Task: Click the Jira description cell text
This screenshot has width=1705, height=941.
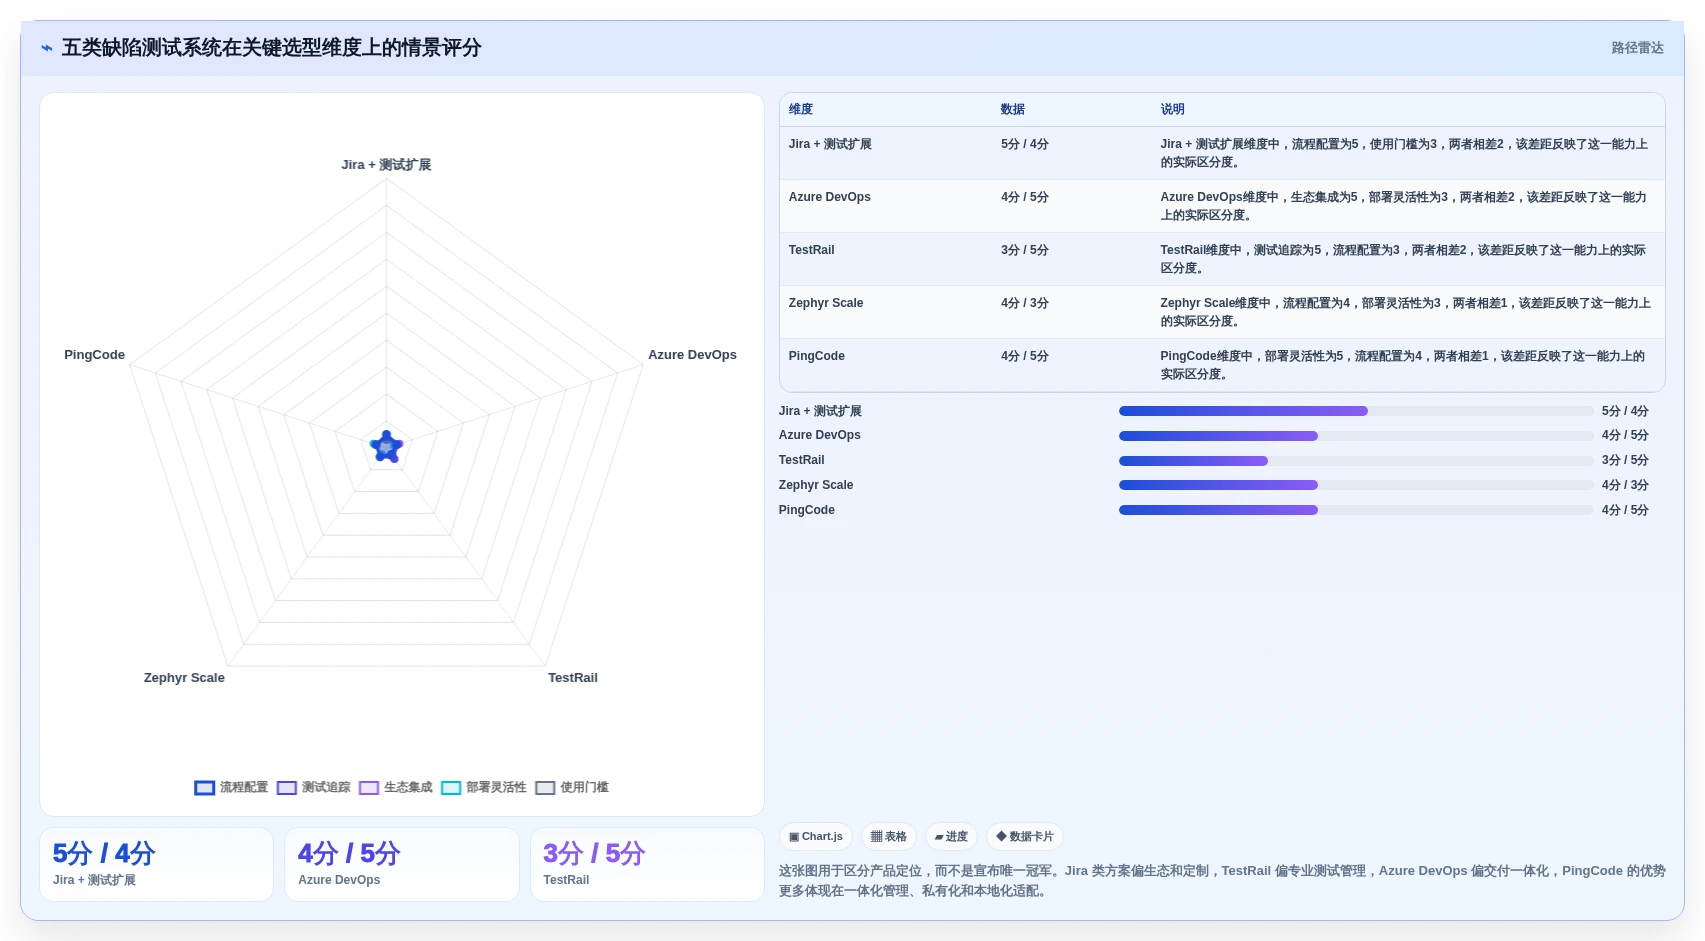Action: point(1405,153)
